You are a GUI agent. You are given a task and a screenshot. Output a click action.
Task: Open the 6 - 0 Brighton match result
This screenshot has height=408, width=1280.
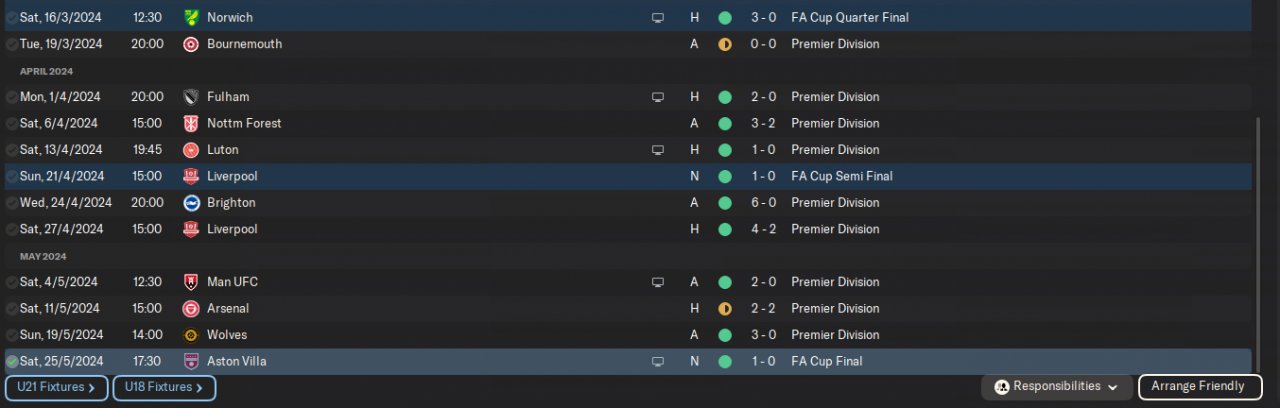[x=763, y=203]
